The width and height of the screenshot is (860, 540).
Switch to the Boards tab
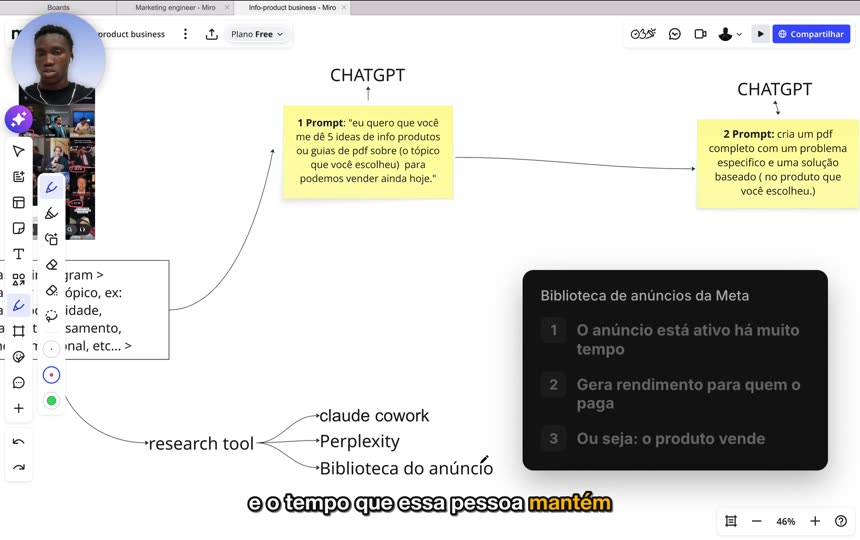[58, 7]
